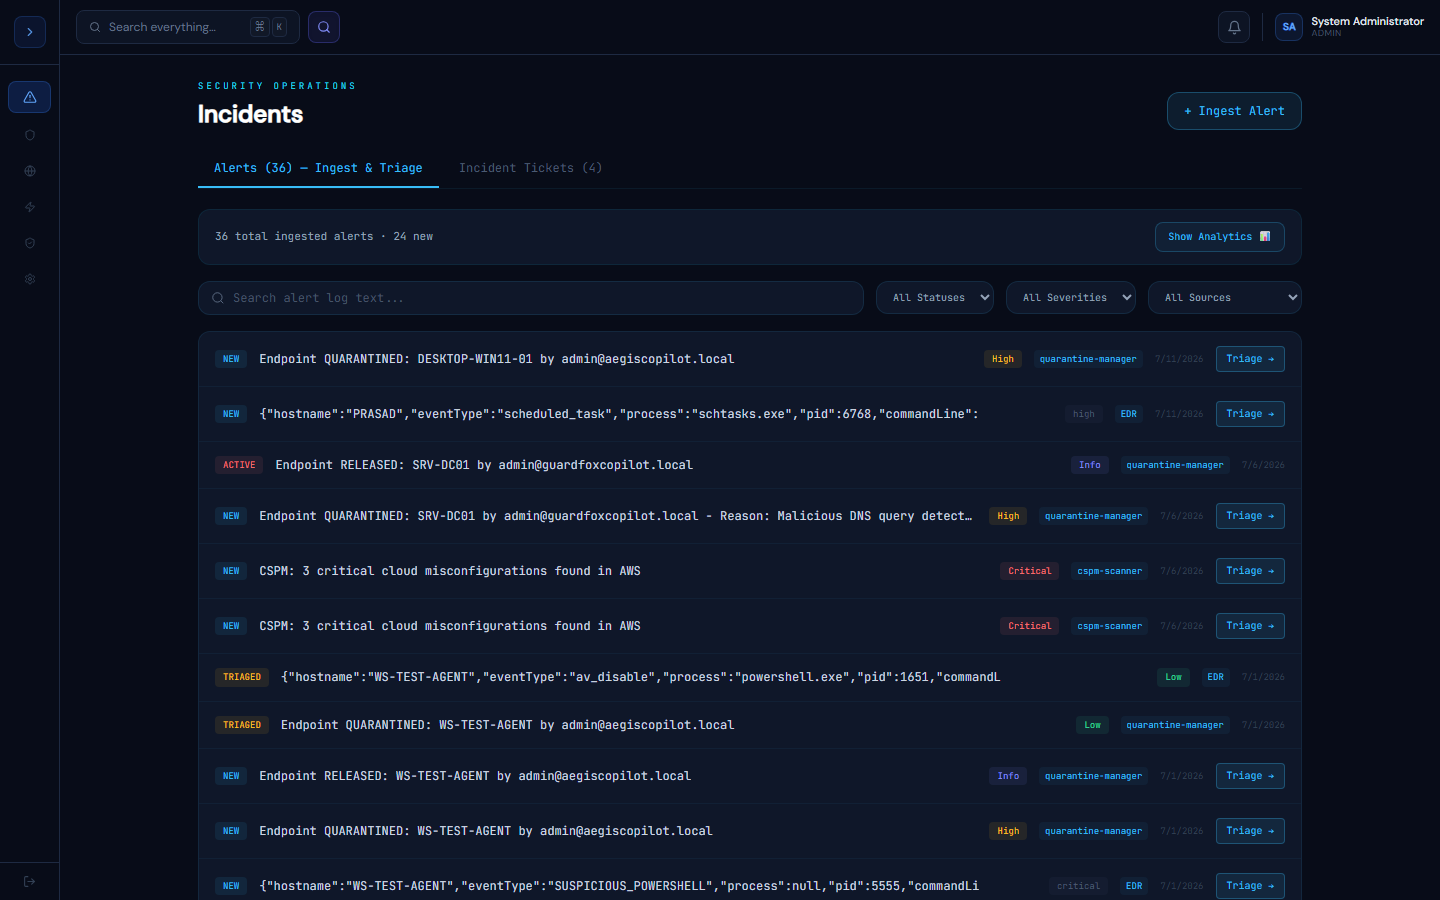
Task: Switch to Alerts (36) Ingest & Triage tab
Action: pyautogui.click(x=318, y=168)
